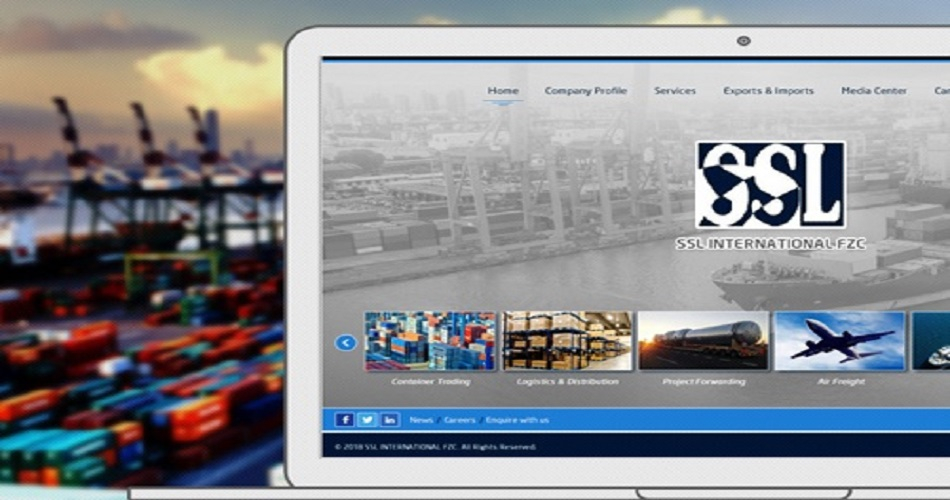The width and height of the screenshot is (950, 500).
Task: Click the SSL INTERNATIONAL FZC title text
Action: [770, 244]
